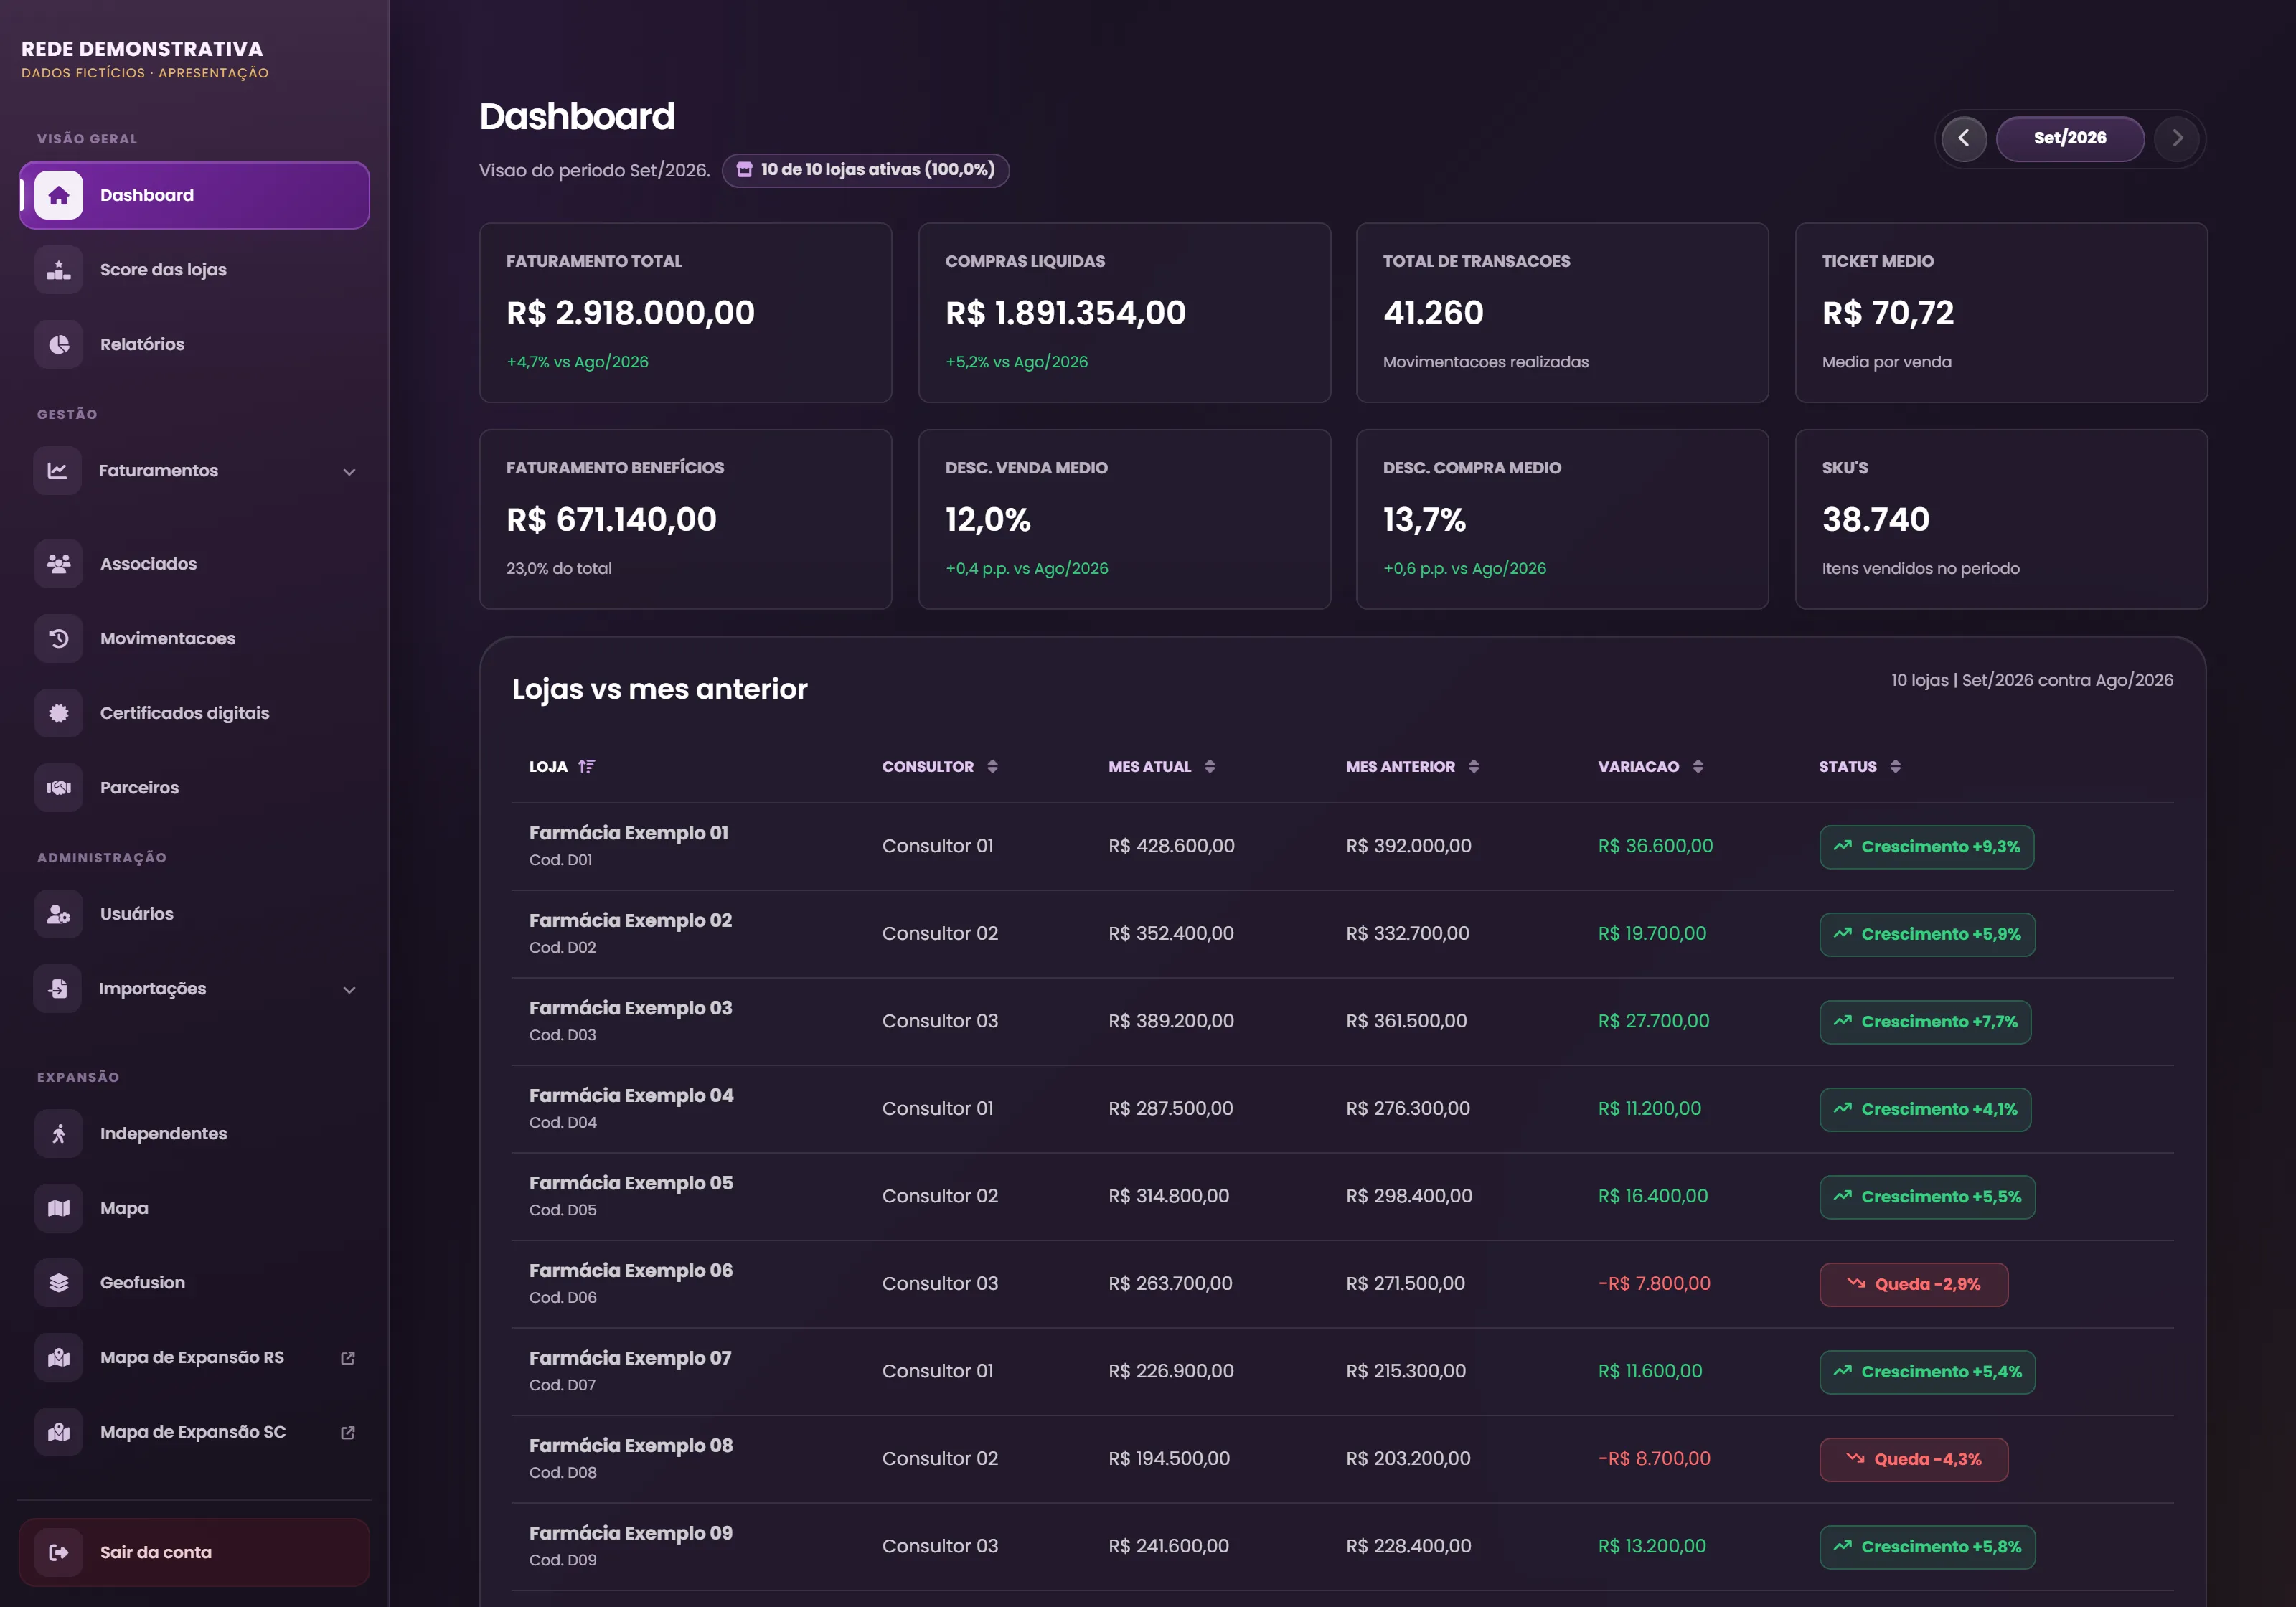Click the -R$ 8.700,00 variation value

[x=1654, y=1458]
